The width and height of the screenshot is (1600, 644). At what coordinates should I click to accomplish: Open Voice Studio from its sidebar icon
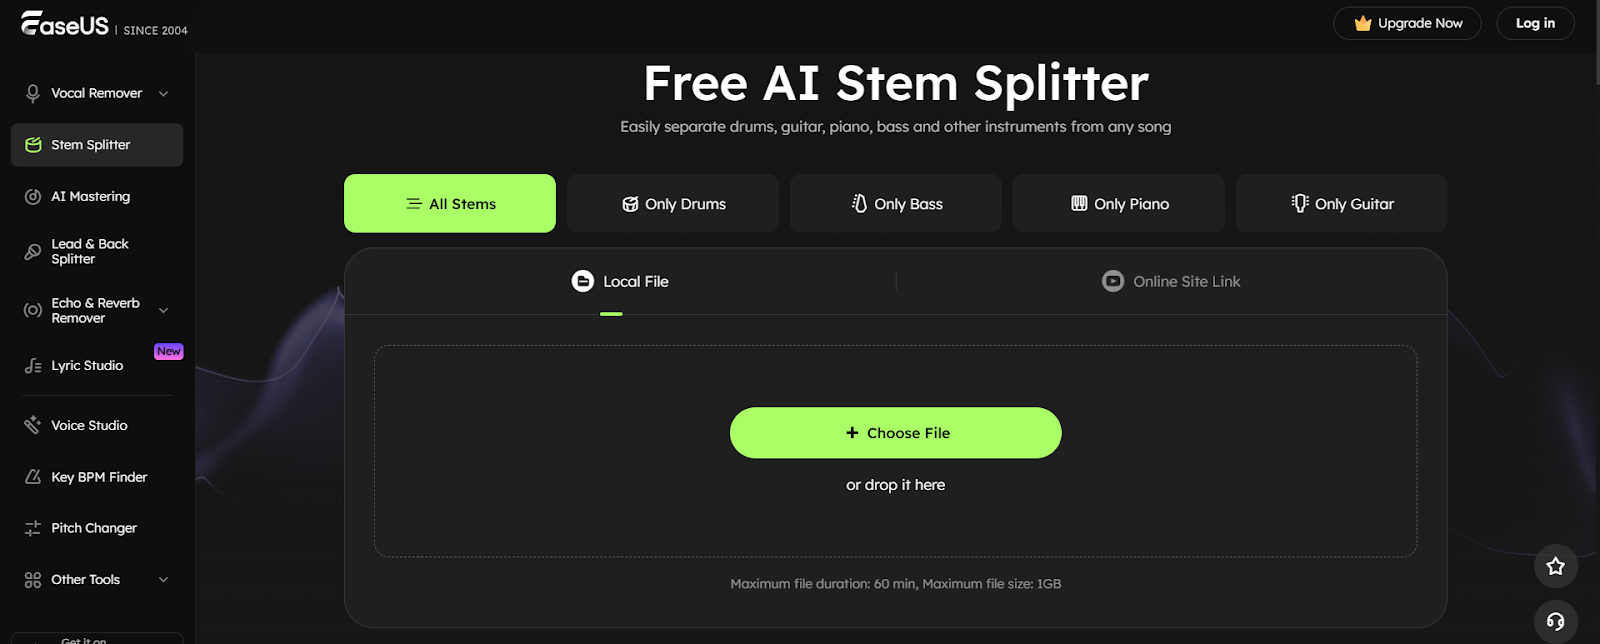33,425
